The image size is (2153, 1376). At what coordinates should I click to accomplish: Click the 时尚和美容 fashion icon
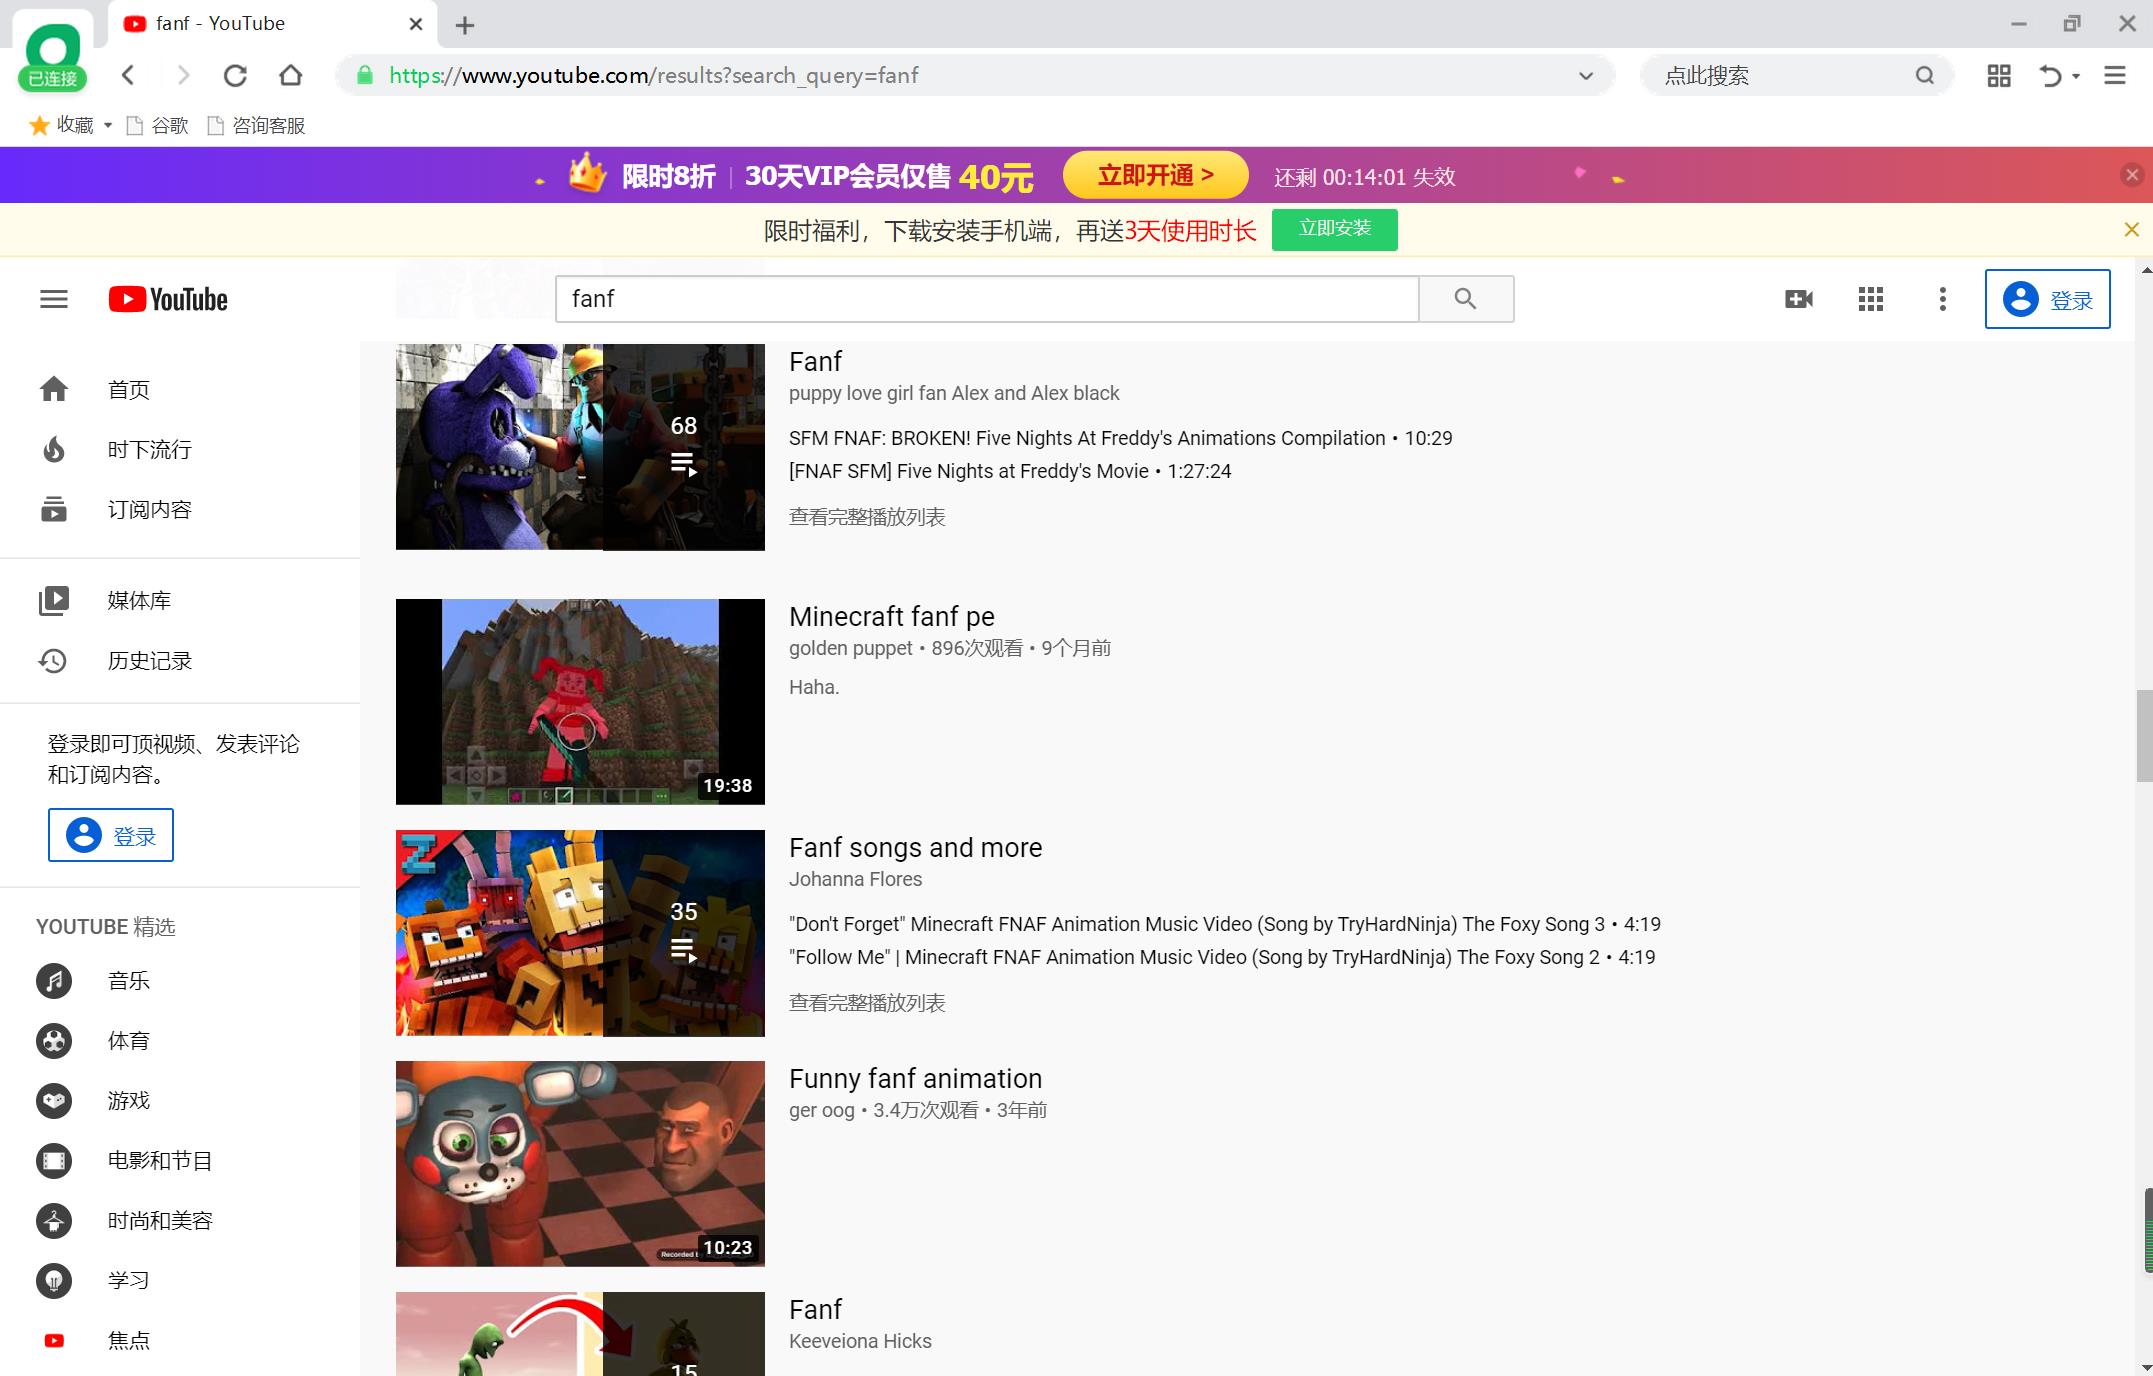[x=54, y=1220]
